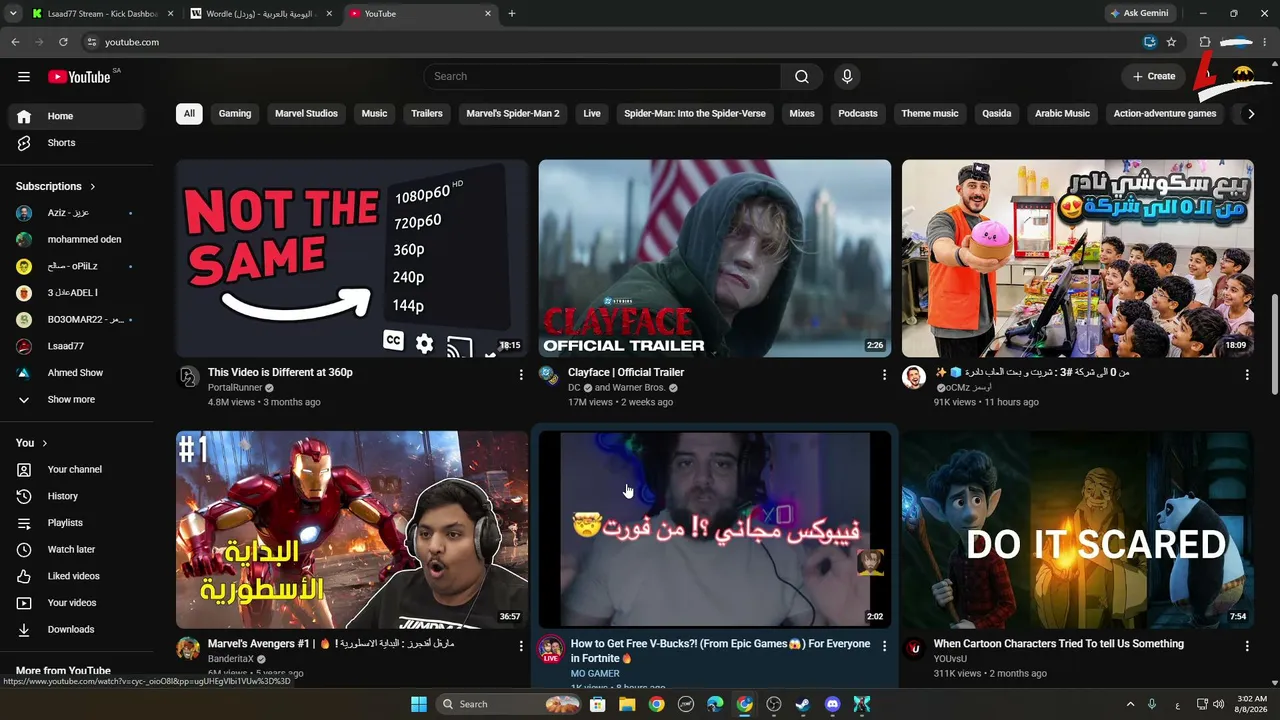Start voice search with the microphone
Image resolution: width=1280 pixels, height=720 pixels.
point(847,76)
